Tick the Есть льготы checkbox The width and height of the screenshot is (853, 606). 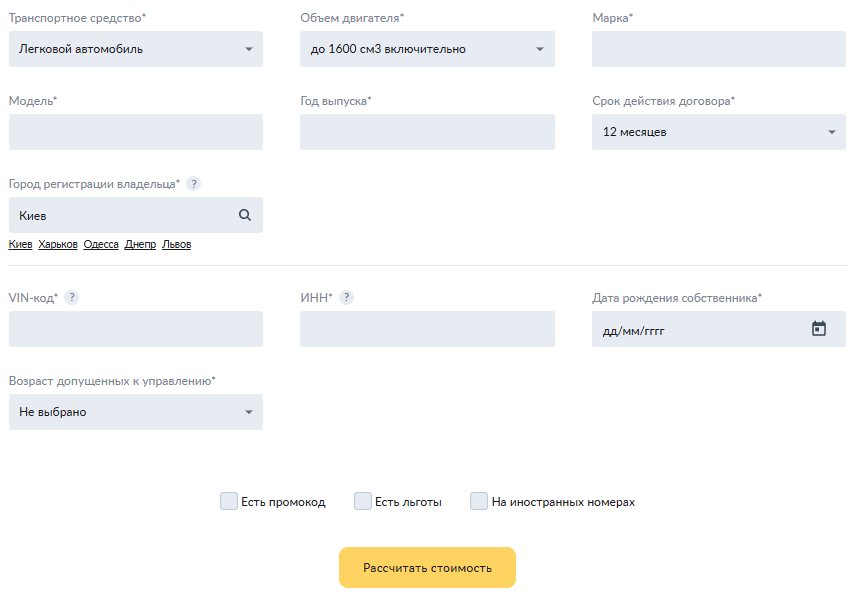click(363, 501)
